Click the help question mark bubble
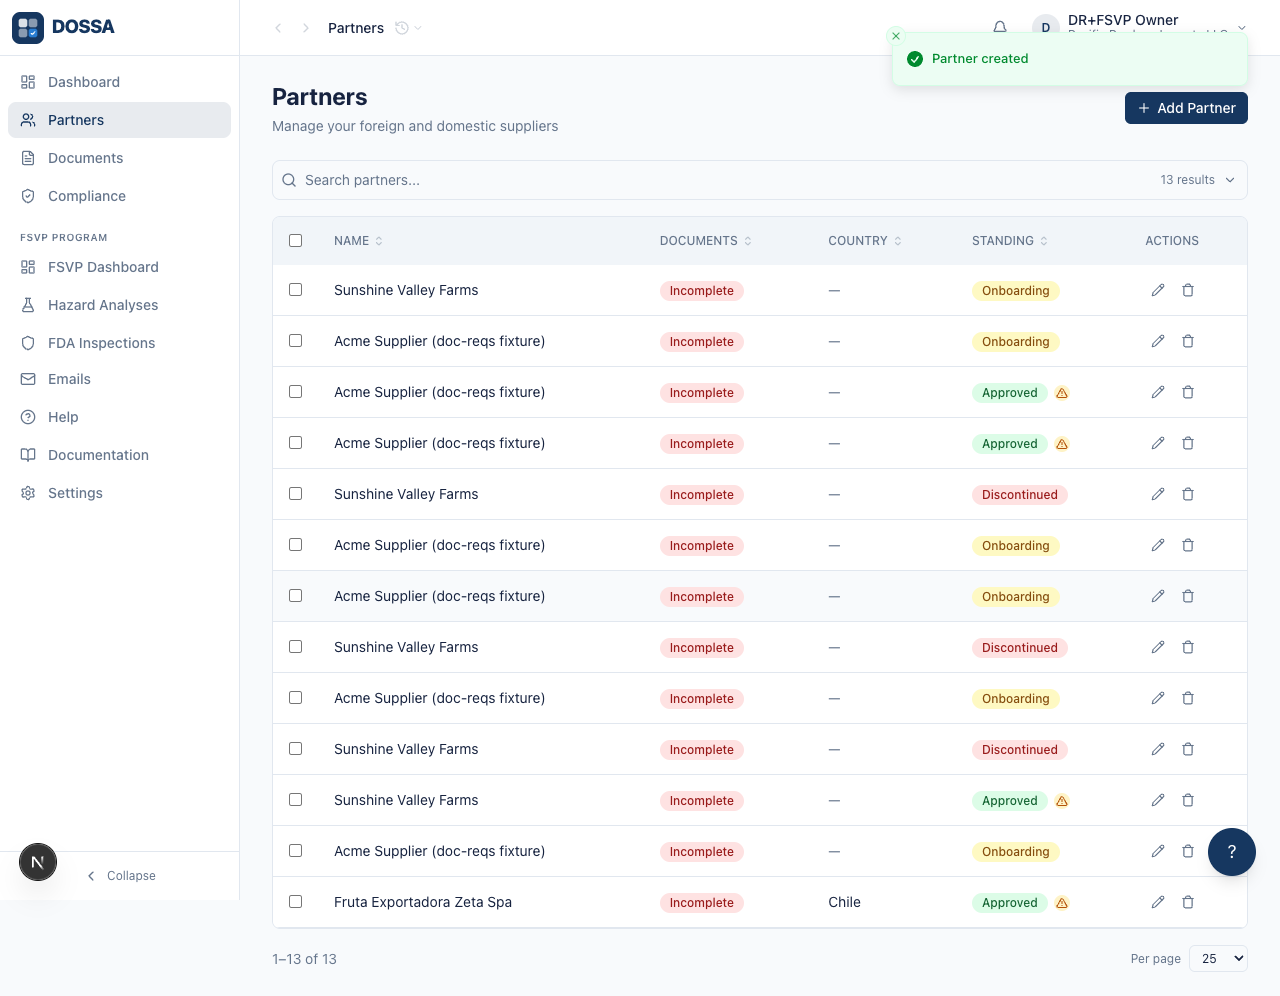1280x996 pixels. coord(1232,852)
